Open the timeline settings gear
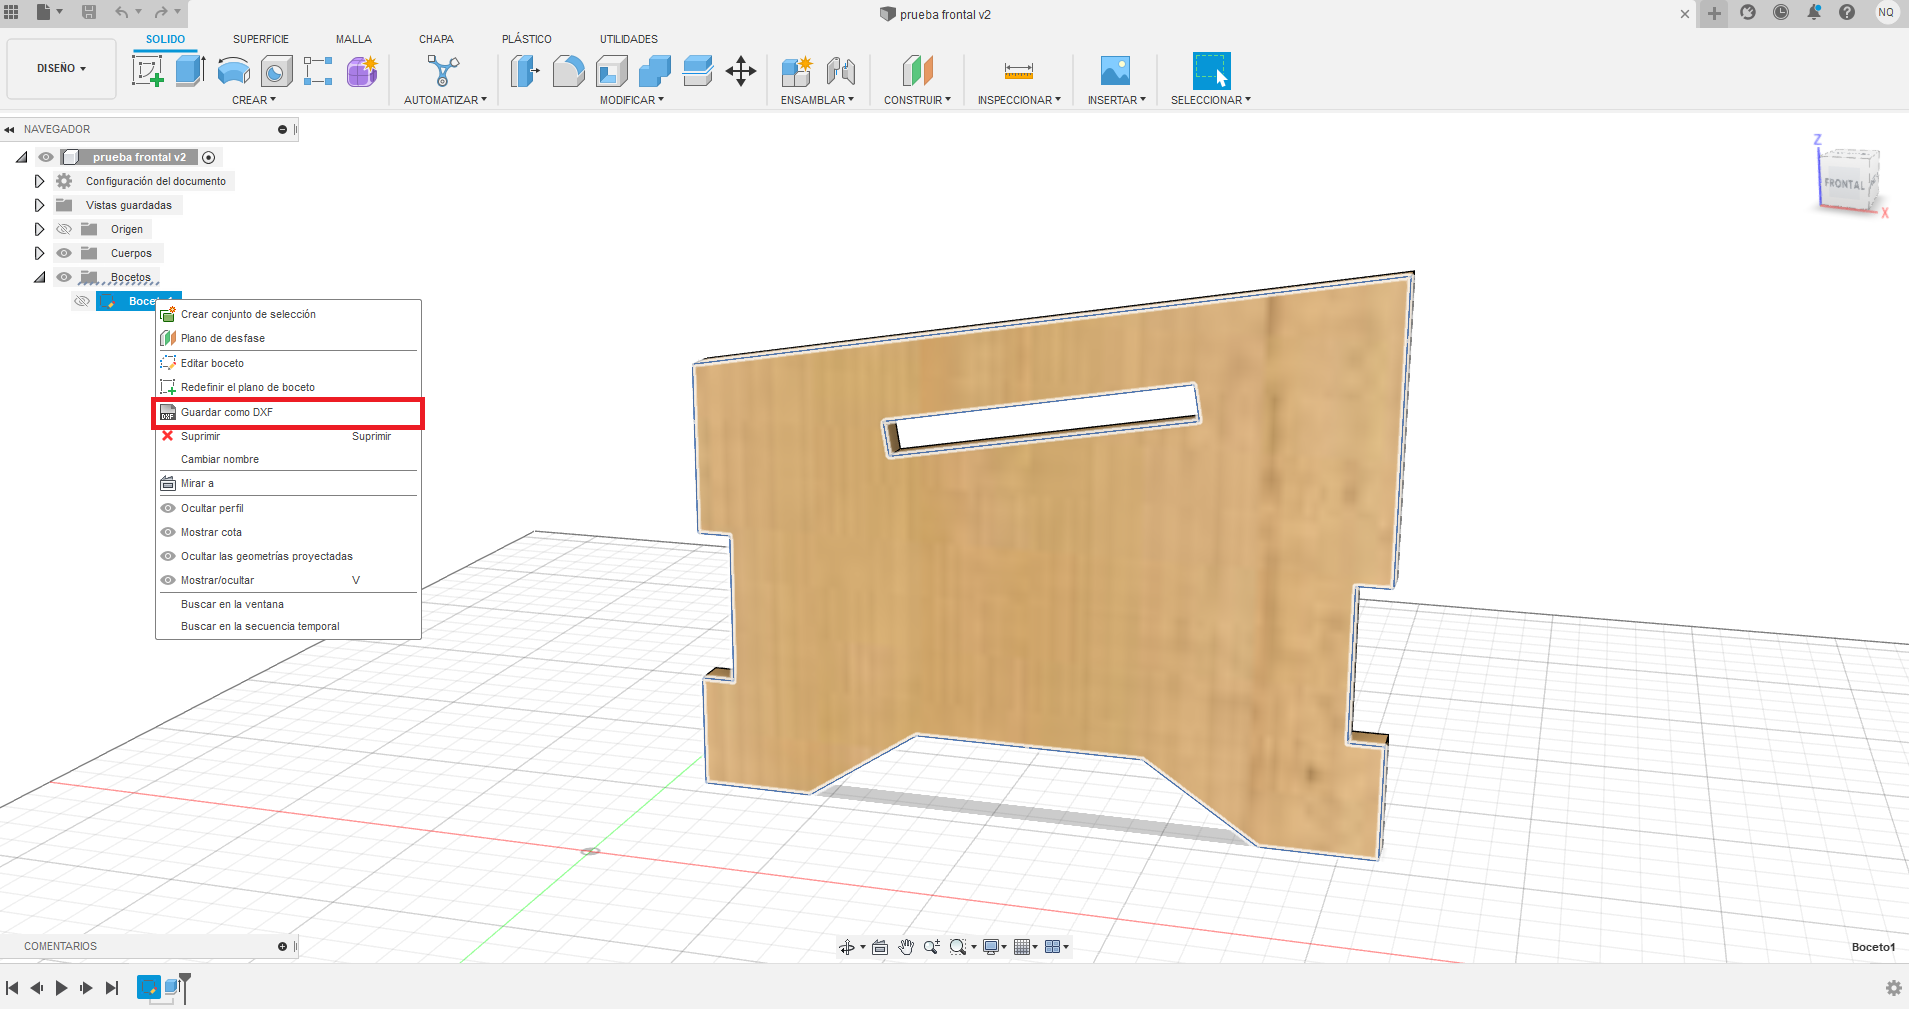The image size is (1909, 1009). [x=1893, y=988]
